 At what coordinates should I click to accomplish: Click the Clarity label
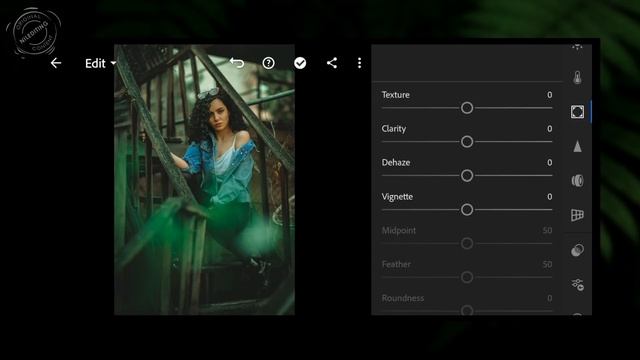(393, 129)
